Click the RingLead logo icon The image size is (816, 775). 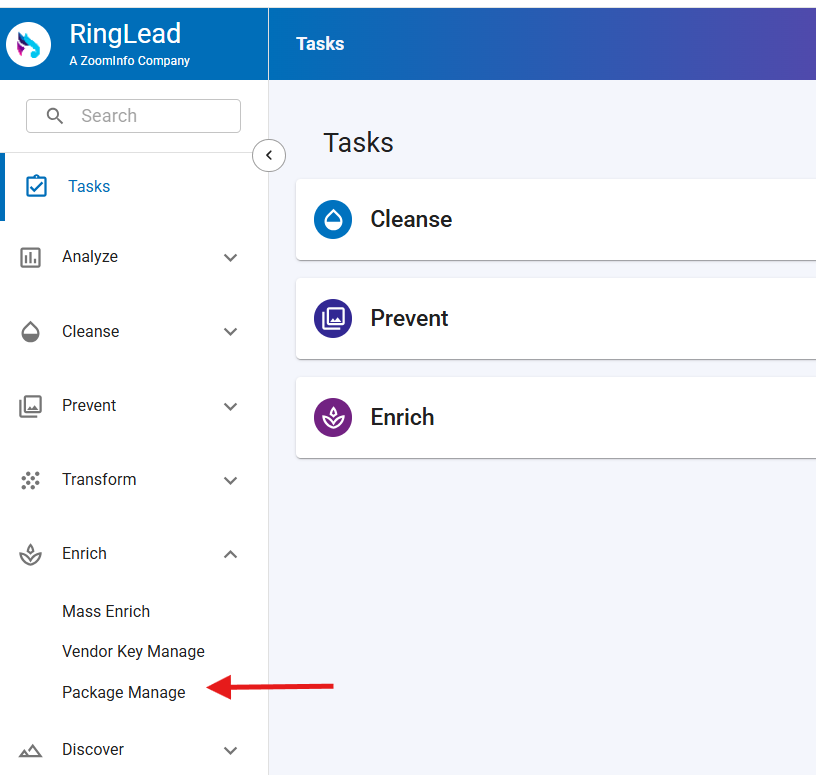pos(27,44)
